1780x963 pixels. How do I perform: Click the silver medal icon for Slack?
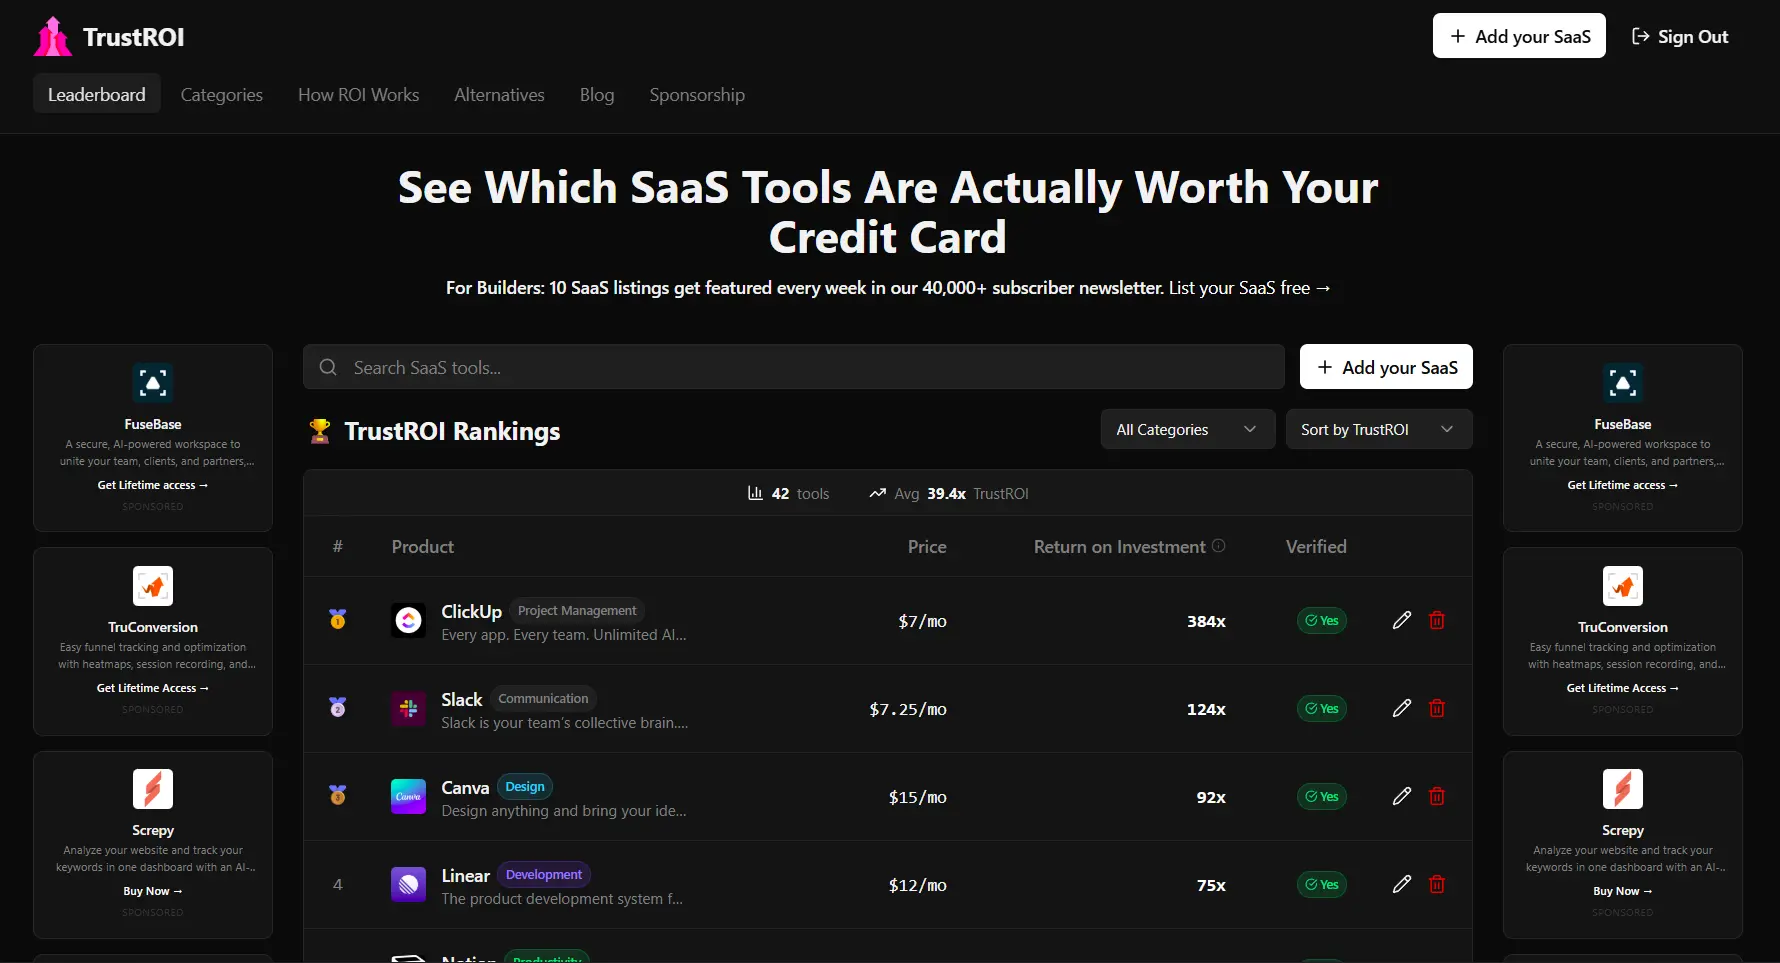point(338,708)
